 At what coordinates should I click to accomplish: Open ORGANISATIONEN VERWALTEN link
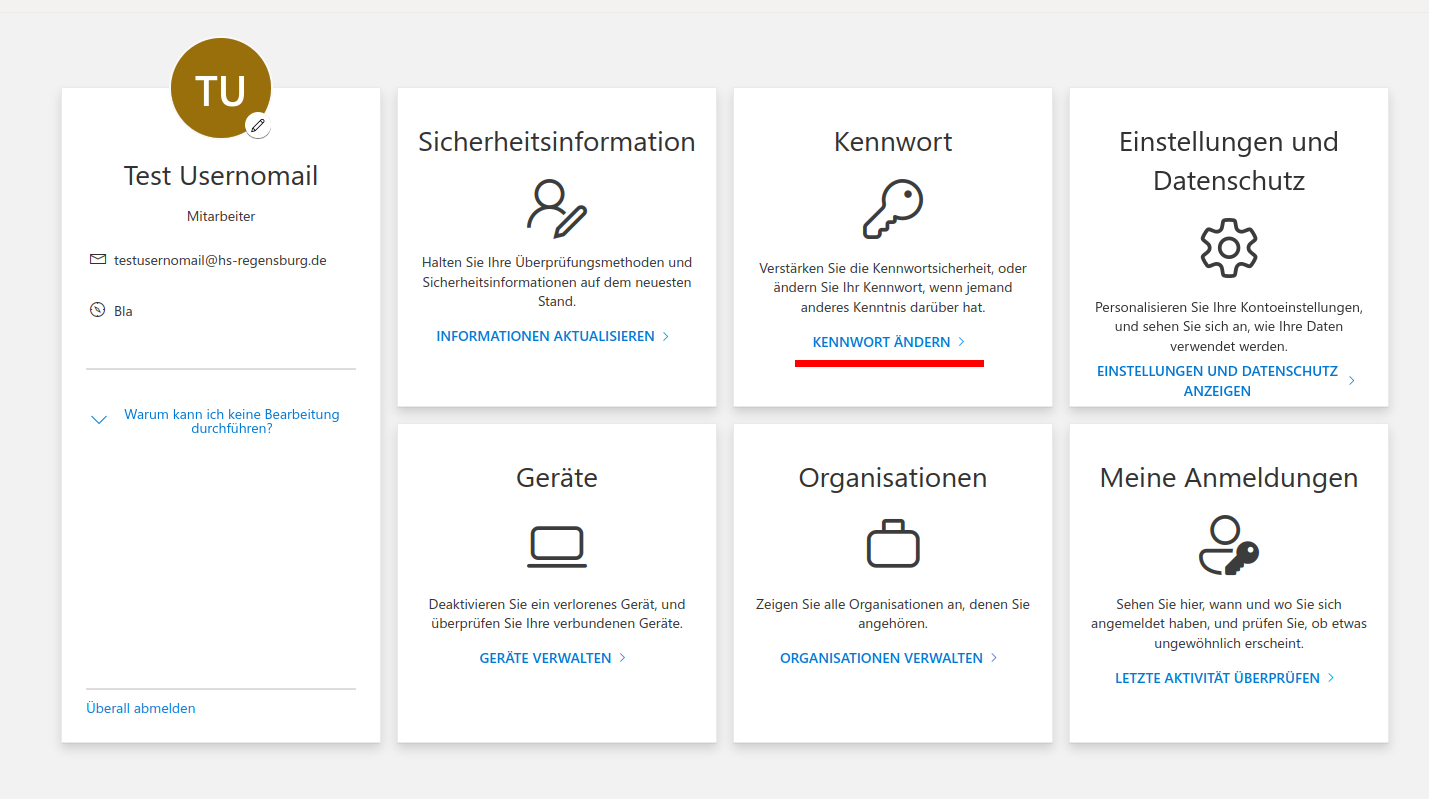click(x=881, y=658)
